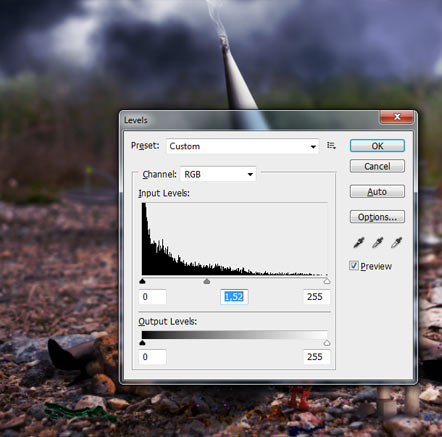
Task: Click OK to apply levels
Action: click(x=377, y=146)
